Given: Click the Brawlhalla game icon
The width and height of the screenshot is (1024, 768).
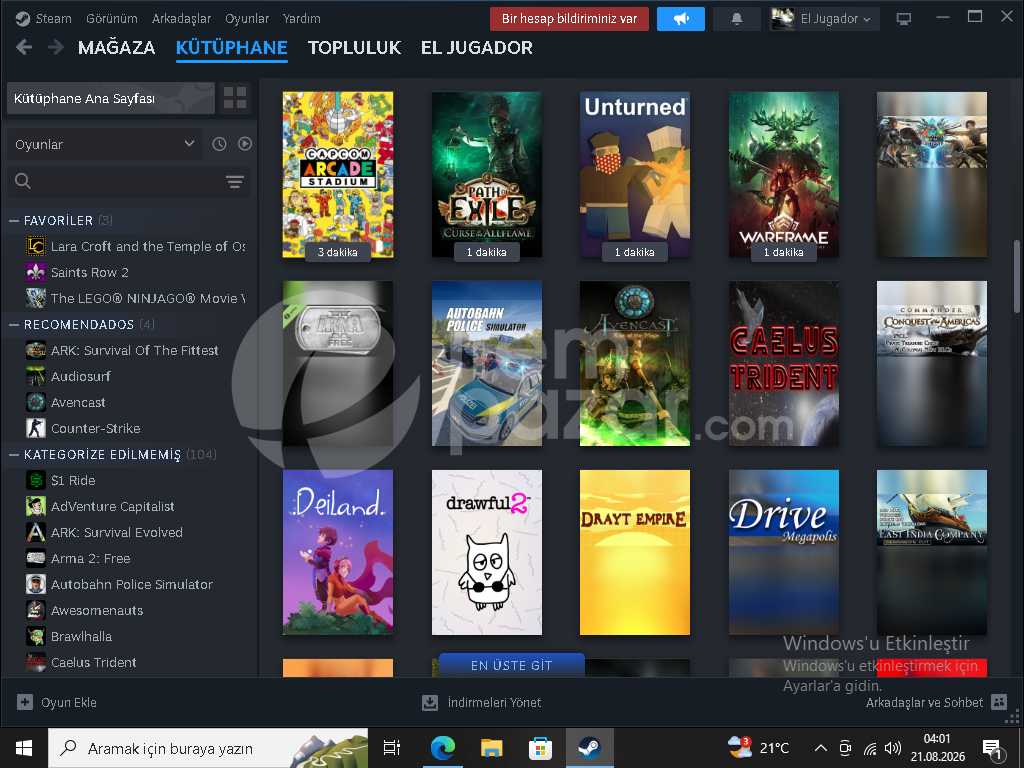Looking at the screenshot, I should coord(35,635).
